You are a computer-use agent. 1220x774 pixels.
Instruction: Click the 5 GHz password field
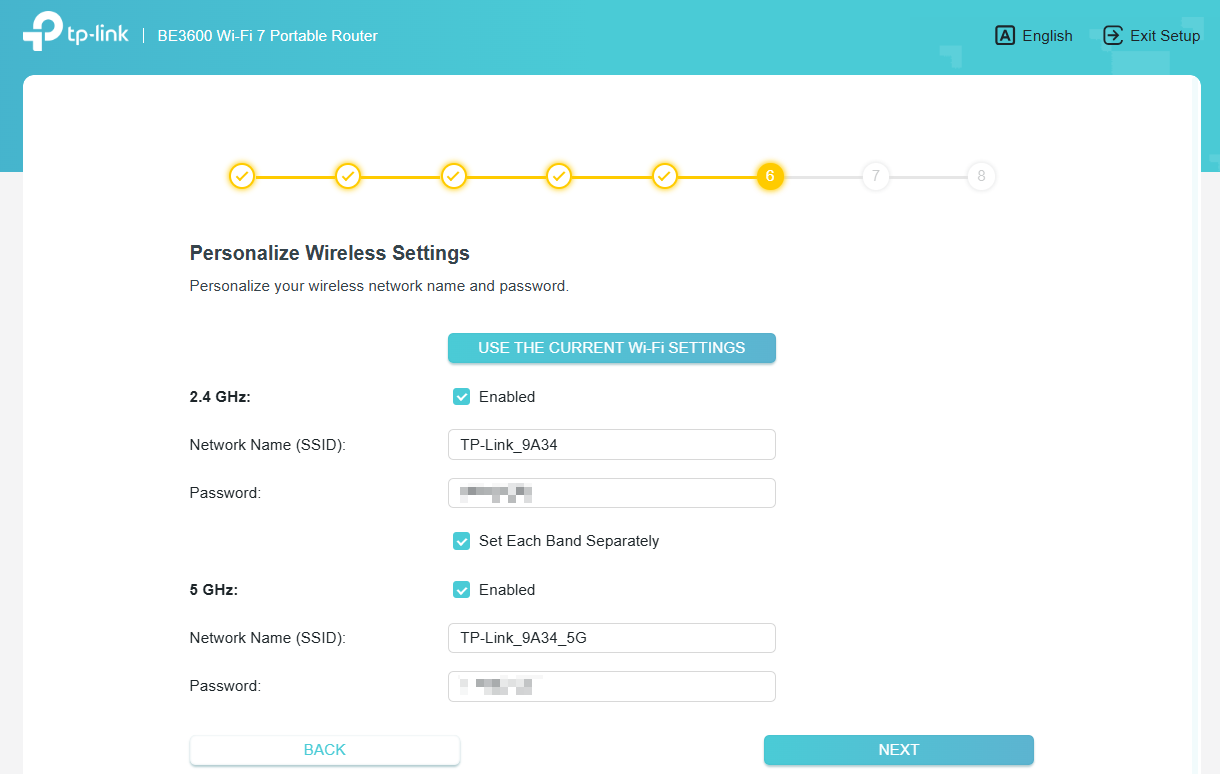click(611, 686)
